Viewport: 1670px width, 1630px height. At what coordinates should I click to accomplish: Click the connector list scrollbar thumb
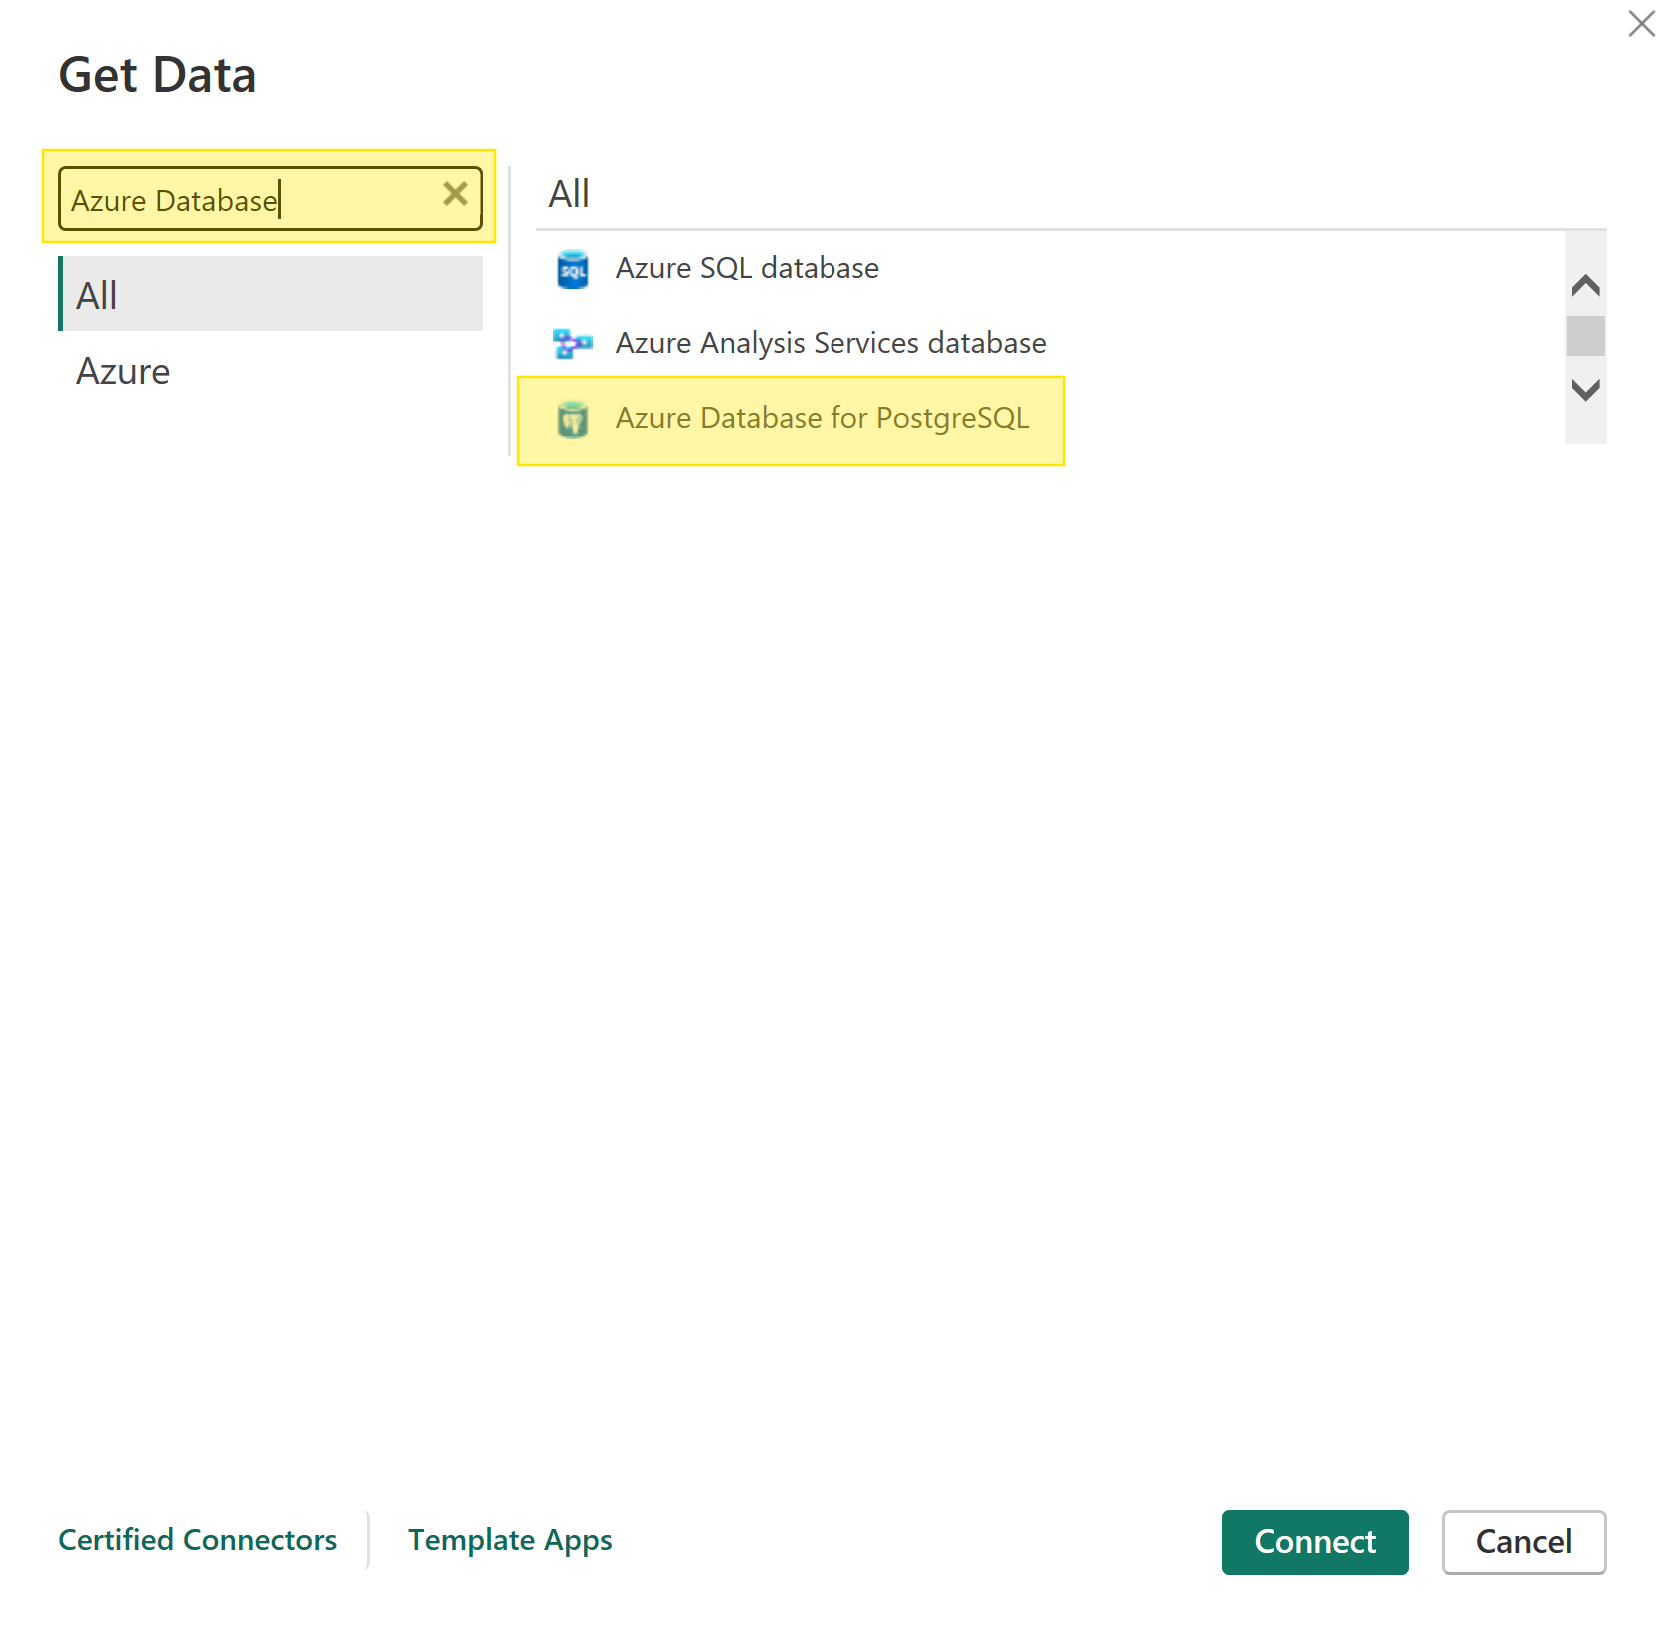pos(1585,336)
